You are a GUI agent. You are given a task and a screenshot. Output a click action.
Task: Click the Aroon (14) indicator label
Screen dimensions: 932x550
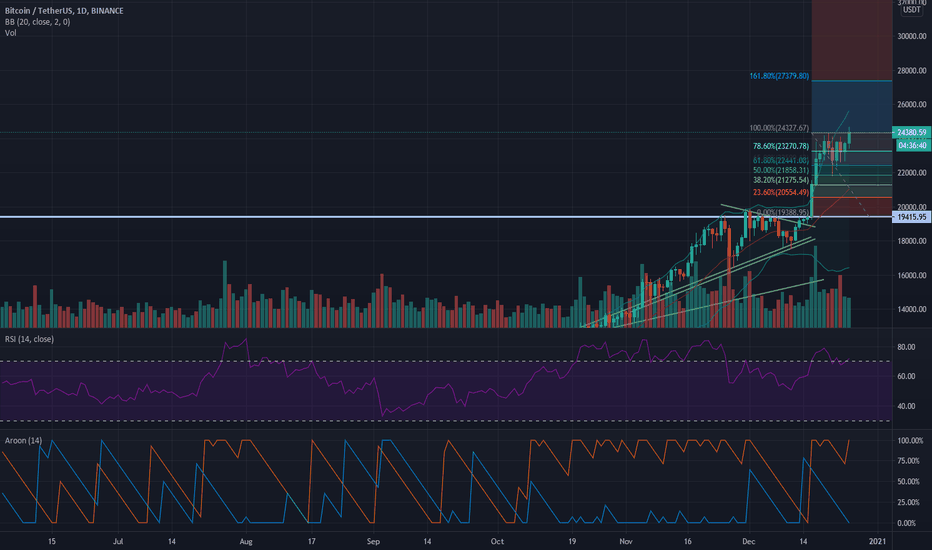tap(23, 441)
